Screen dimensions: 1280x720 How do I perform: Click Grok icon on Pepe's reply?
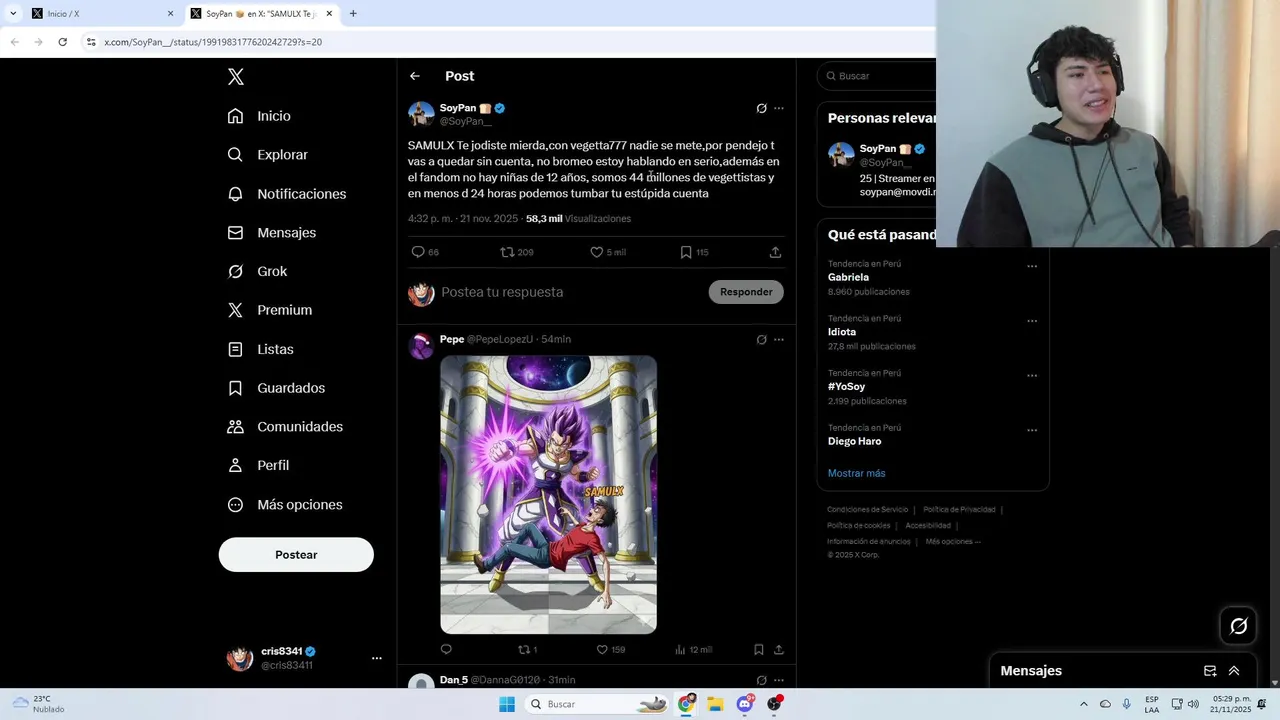[761, 339]
